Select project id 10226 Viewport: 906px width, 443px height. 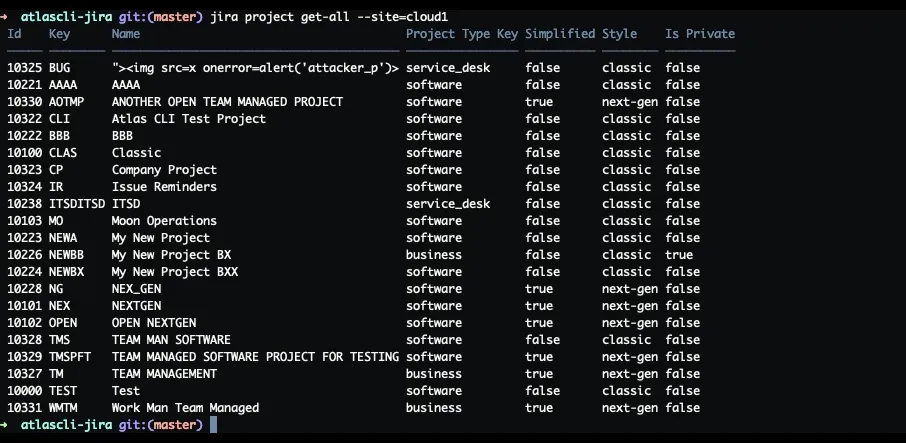click(24, 255)
